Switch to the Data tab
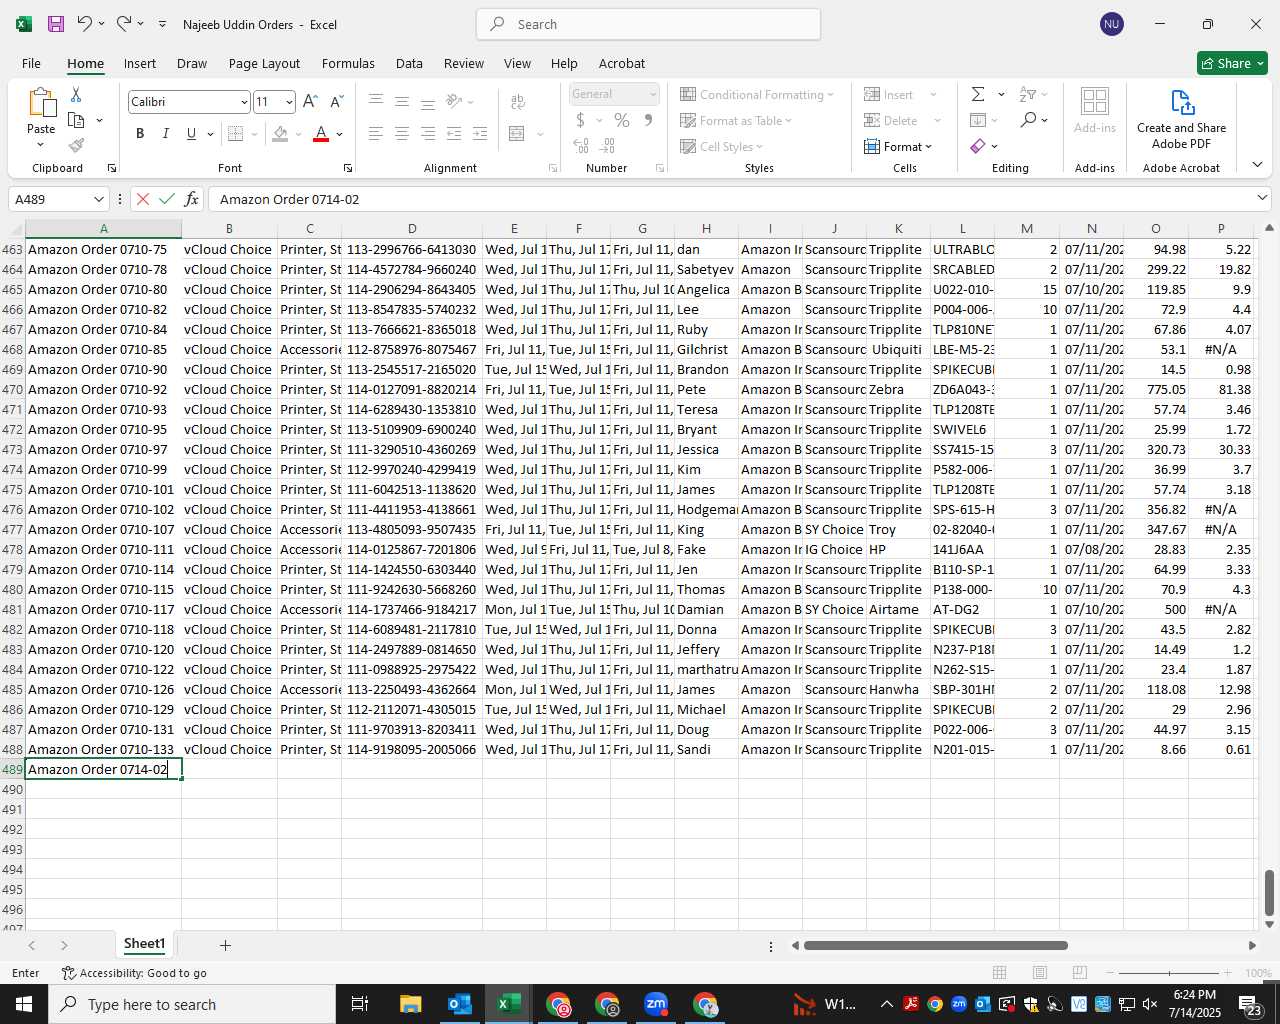Viewport: 1280px width, 1024px height. coord(409,63)
